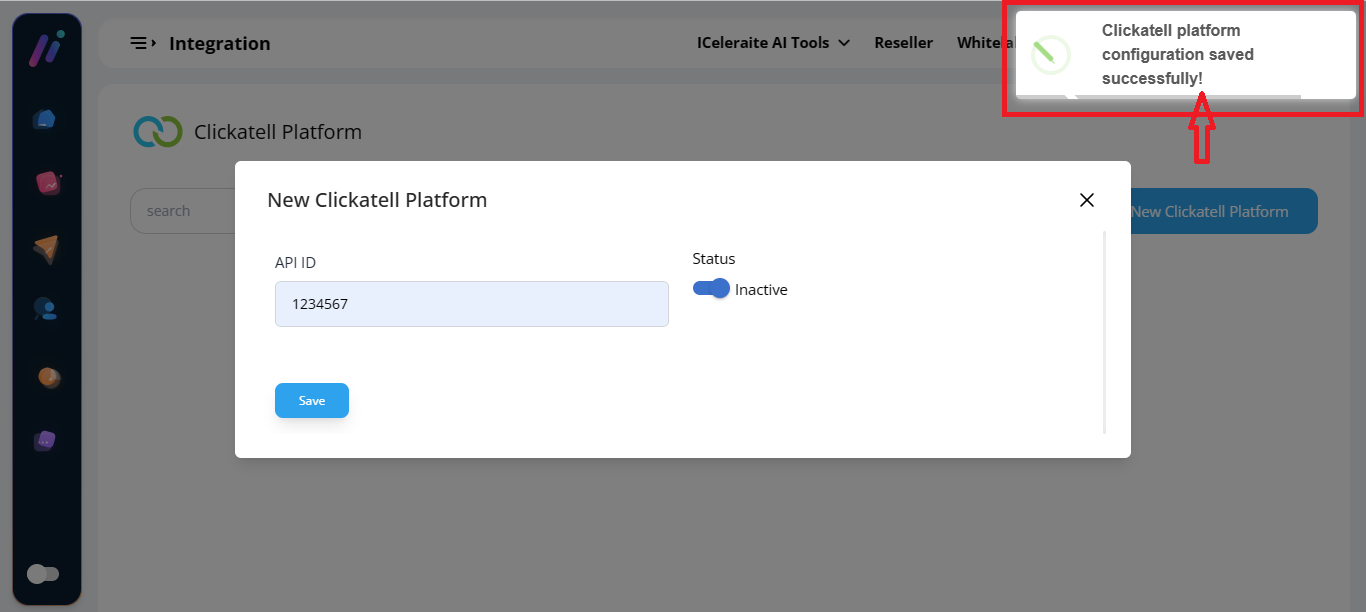This screenshot has height=612, width=1366.
Task: Click the orange paper plane sidebar icon
Action: [x=46, y=249]
